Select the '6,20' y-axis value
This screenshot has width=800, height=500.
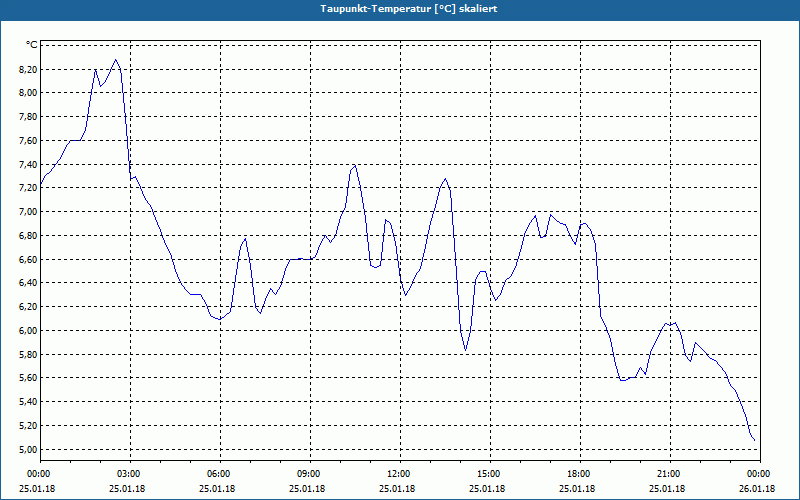click(28, 307)
